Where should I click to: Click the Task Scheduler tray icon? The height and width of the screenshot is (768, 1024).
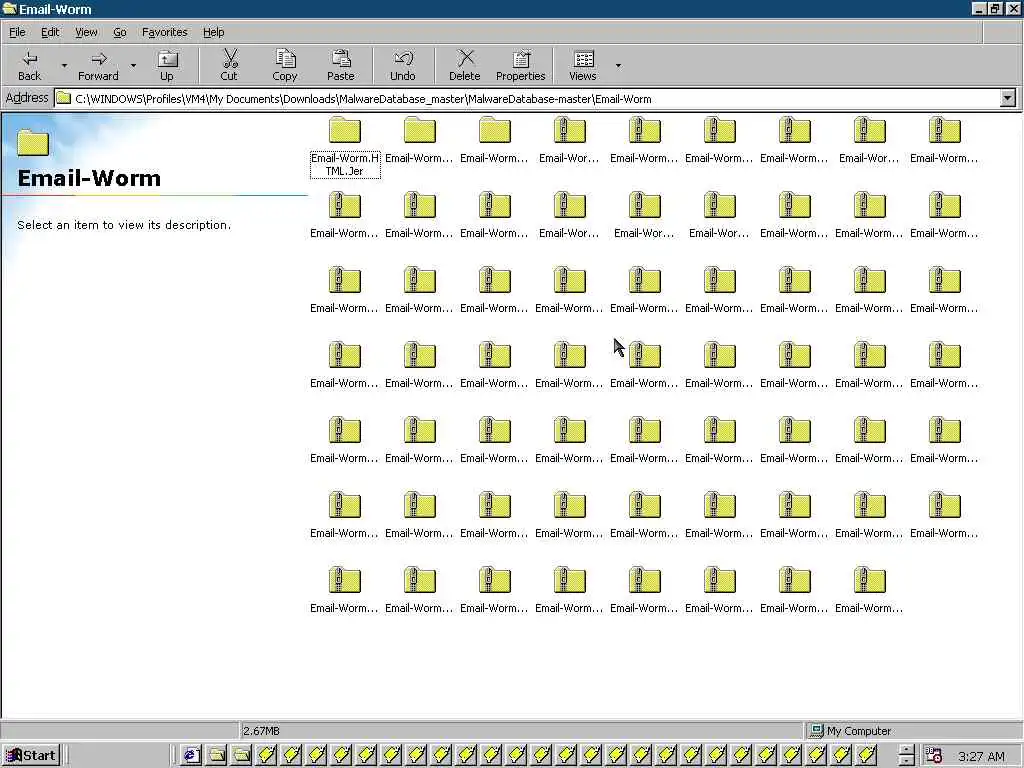934,756
